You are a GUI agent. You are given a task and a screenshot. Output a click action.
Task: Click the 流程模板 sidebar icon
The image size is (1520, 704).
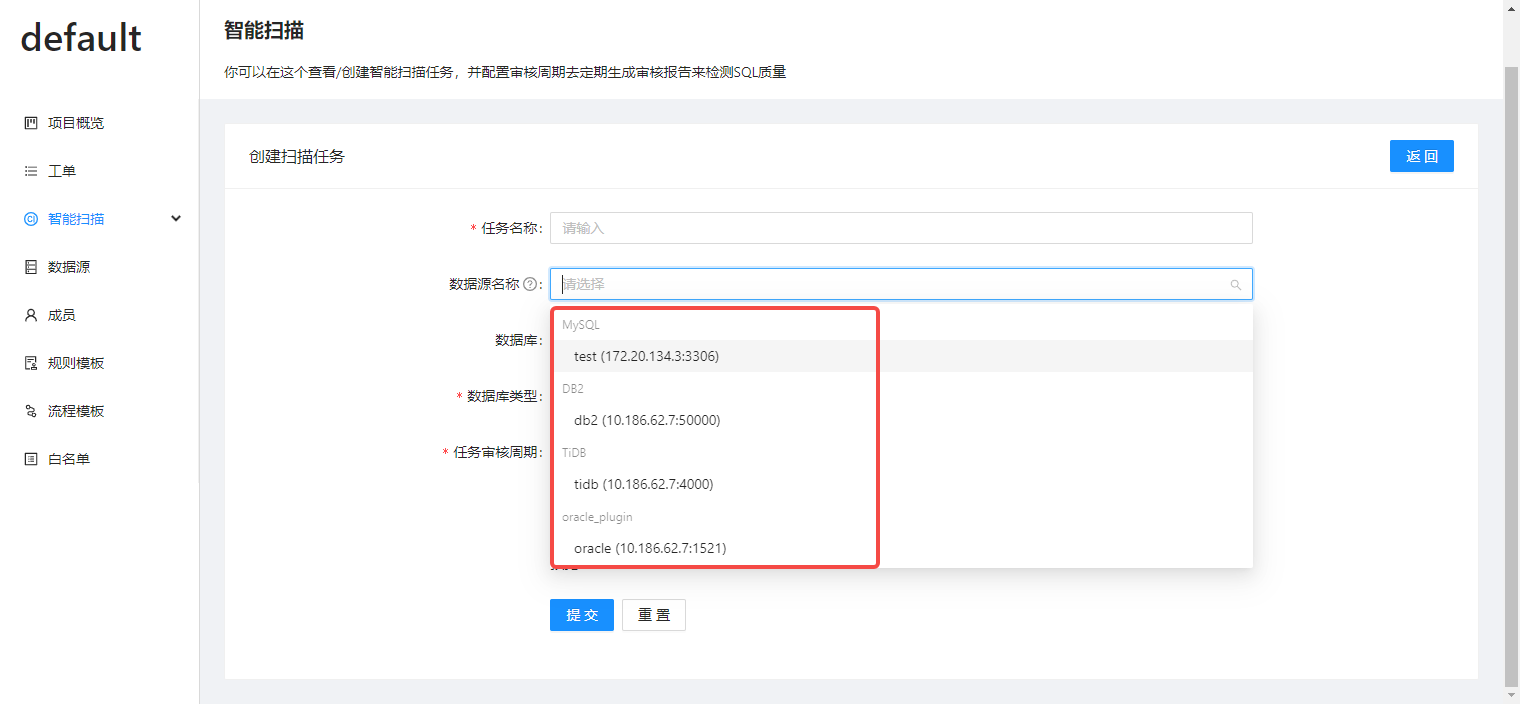pos(31,411)
